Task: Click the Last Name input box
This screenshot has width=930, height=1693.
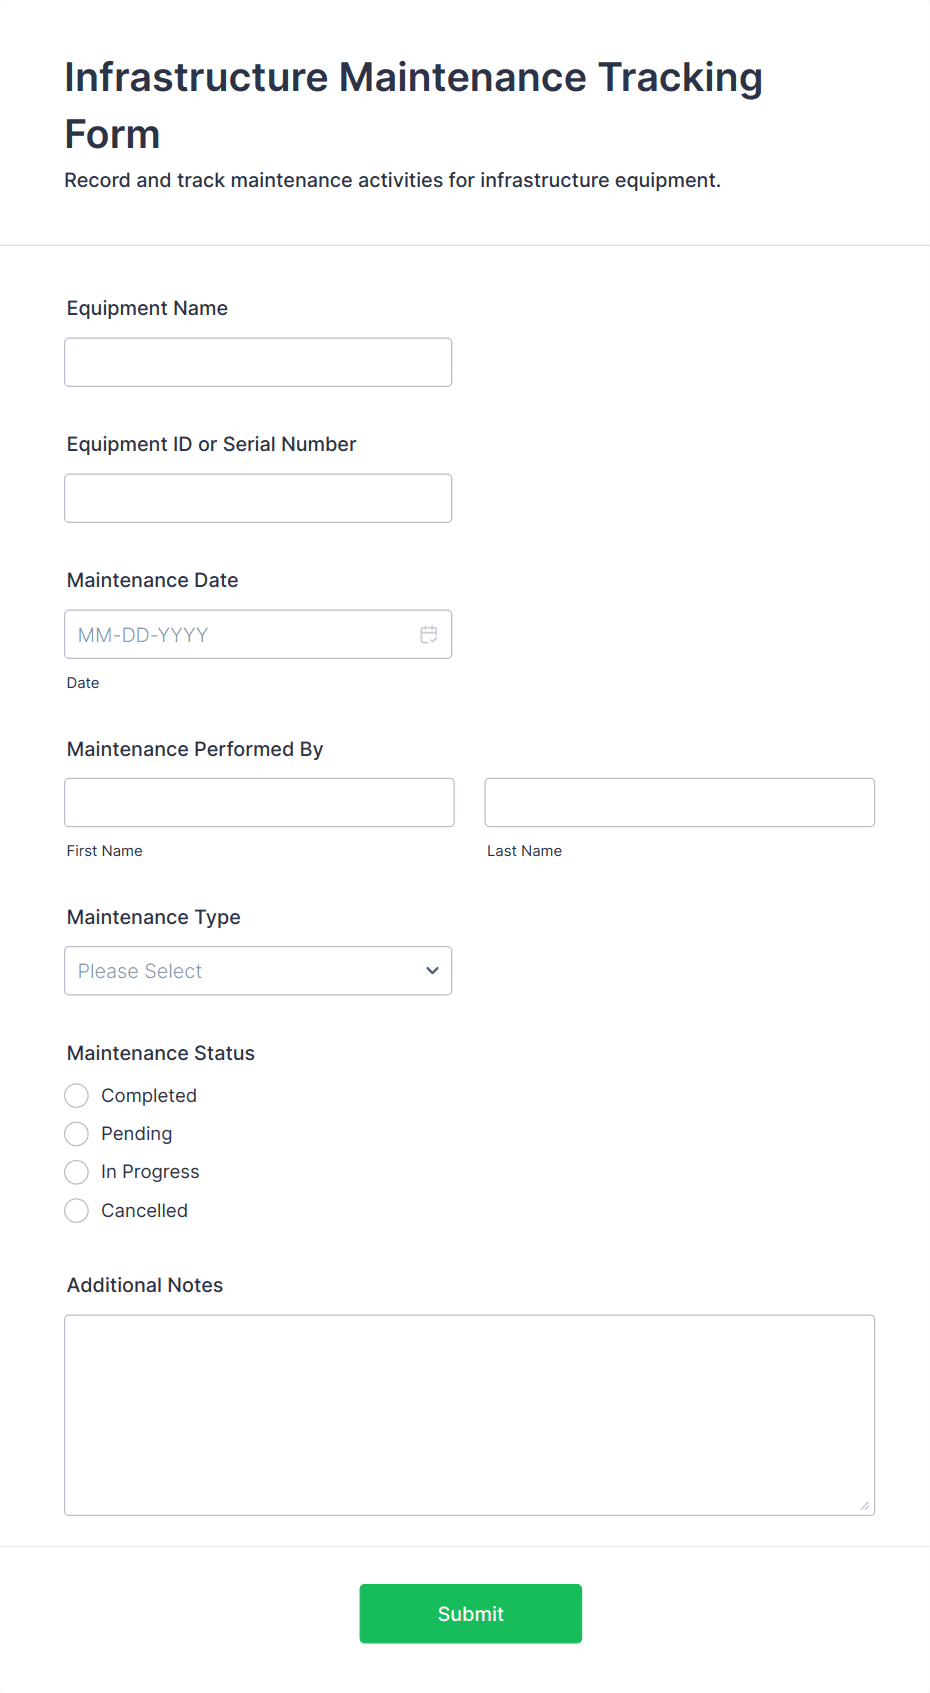Action: 679,802
